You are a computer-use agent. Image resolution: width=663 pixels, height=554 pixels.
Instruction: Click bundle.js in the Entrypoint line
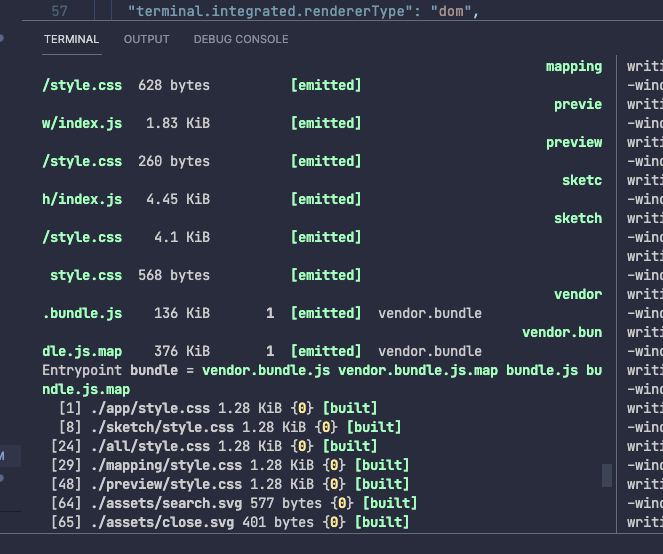click(542, 370)
